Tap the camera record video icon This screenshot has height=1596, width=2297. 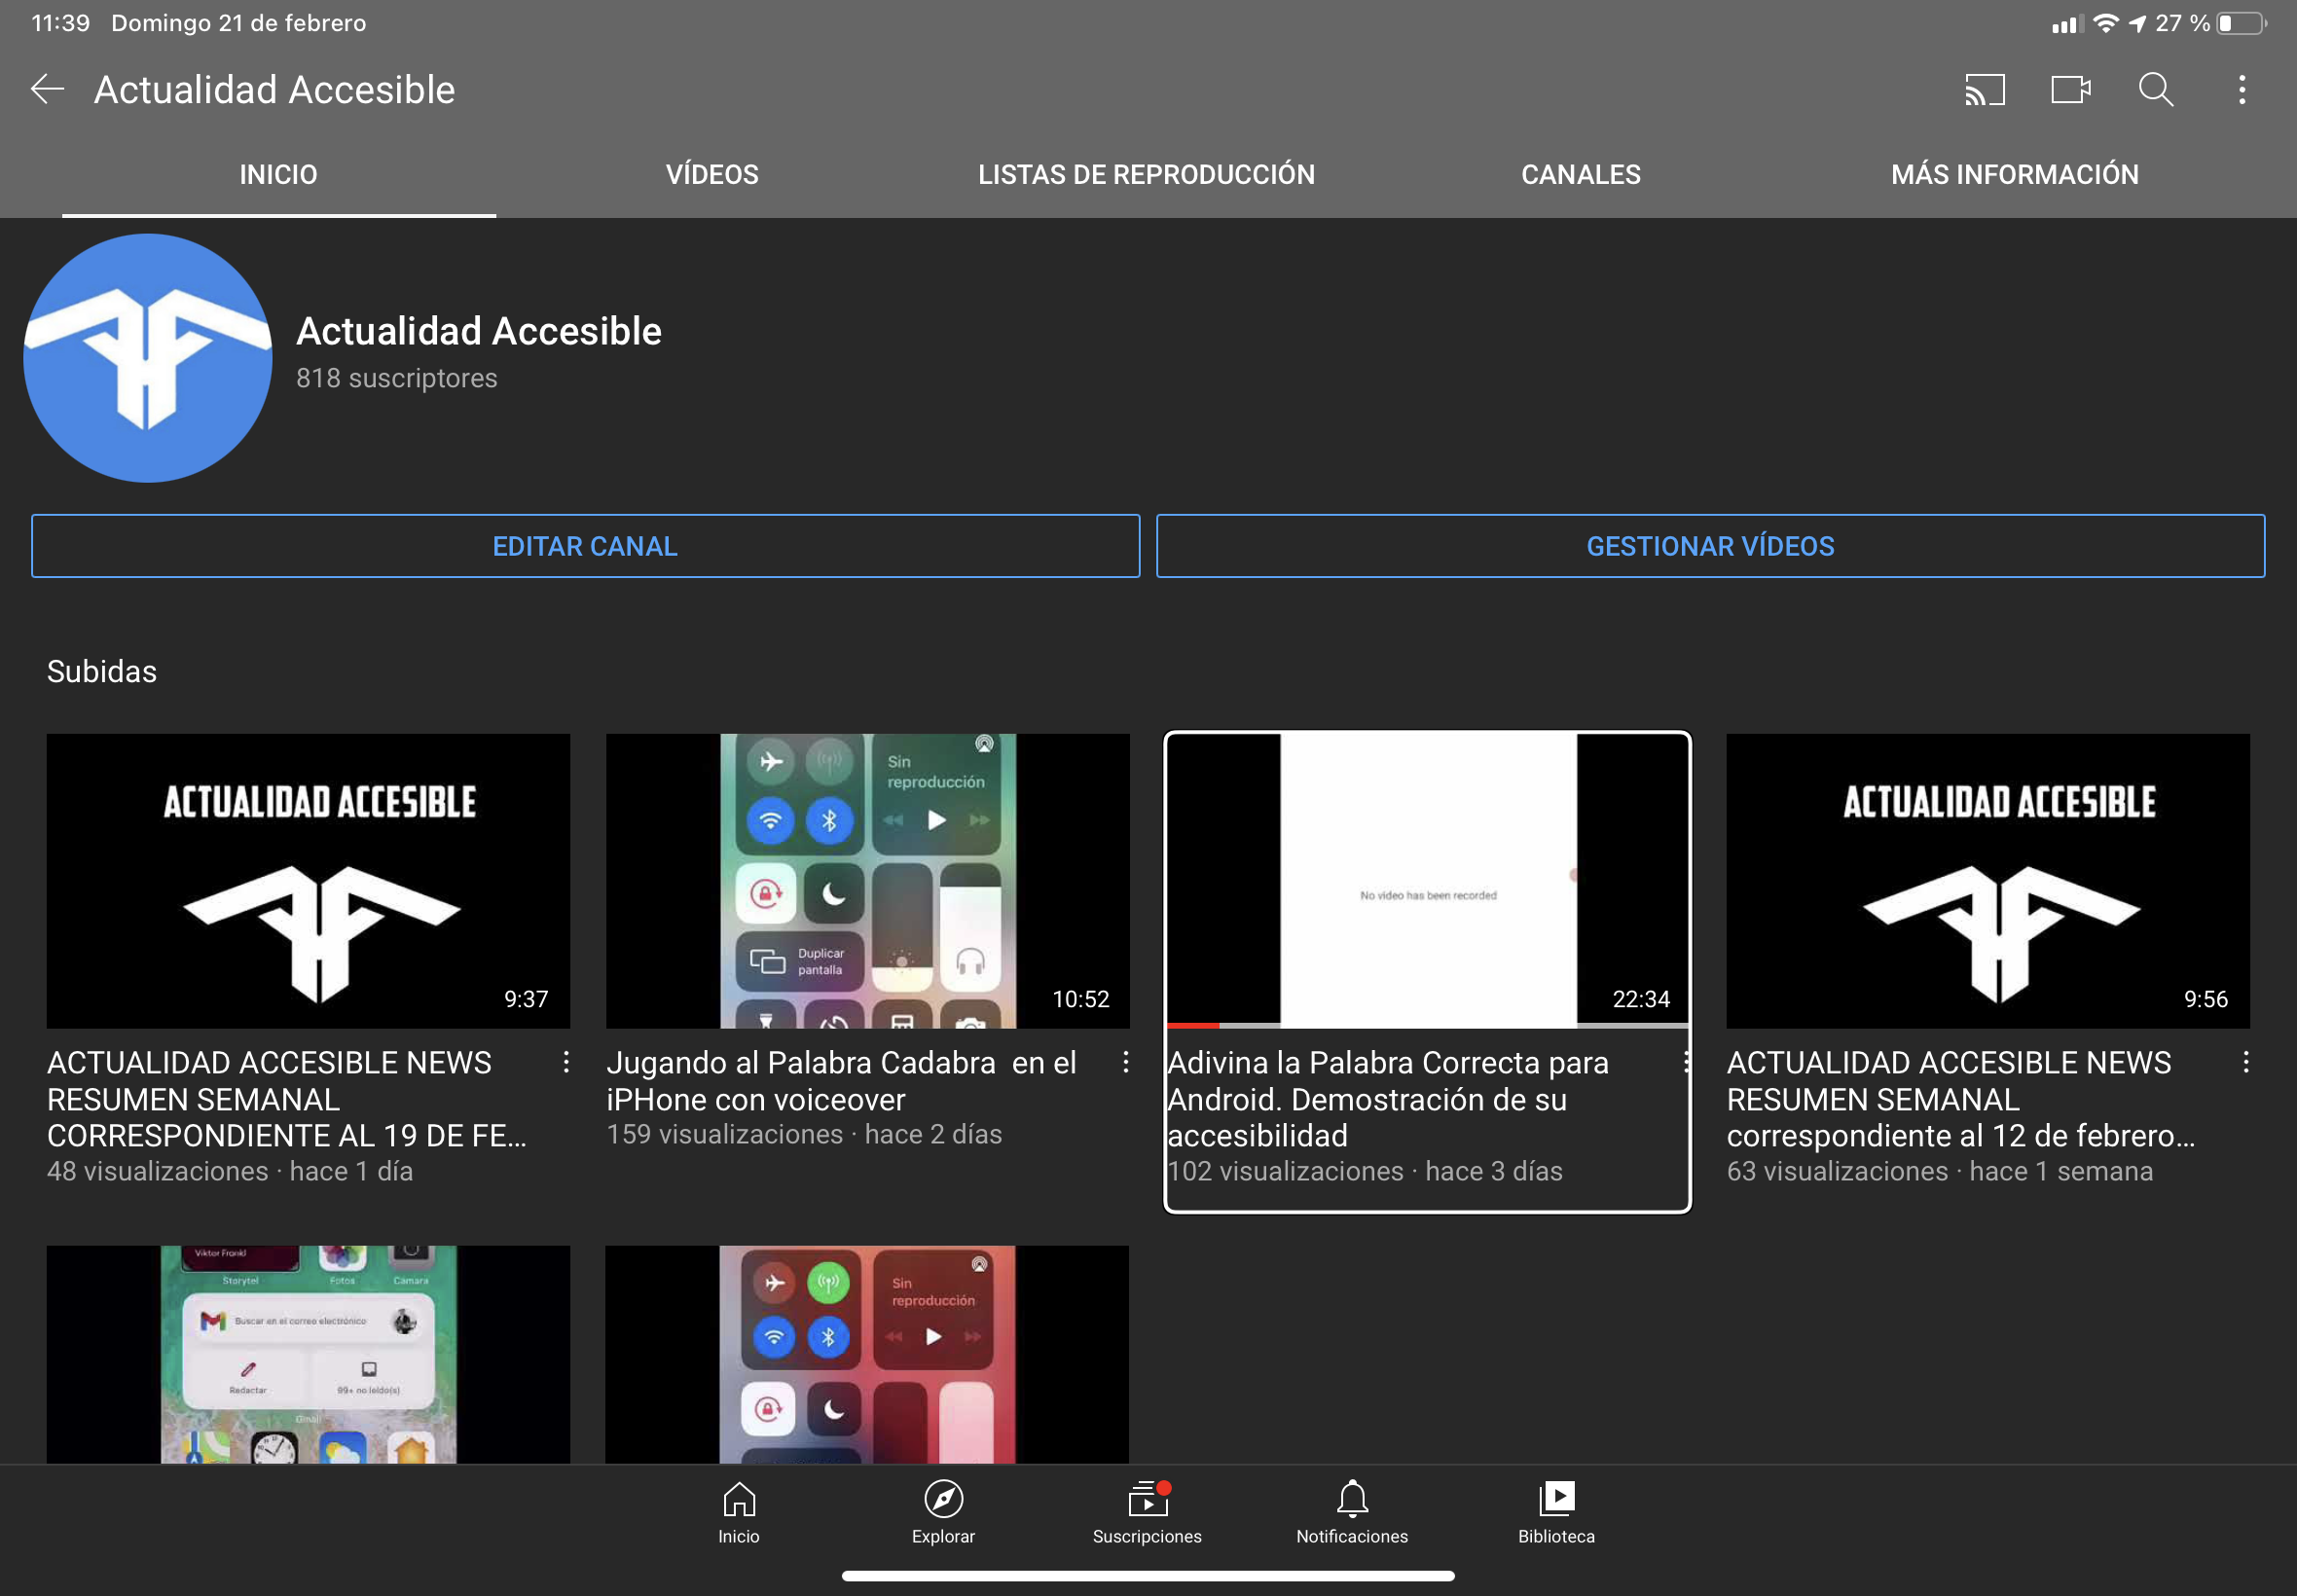point(2070,90)
